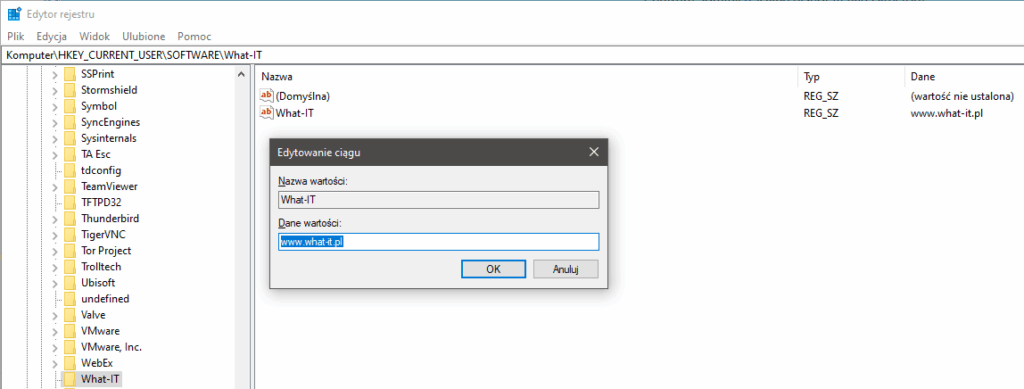Expand the SSPrint tree node
This screenshot has height=389, width=1024.
point(55,74)
